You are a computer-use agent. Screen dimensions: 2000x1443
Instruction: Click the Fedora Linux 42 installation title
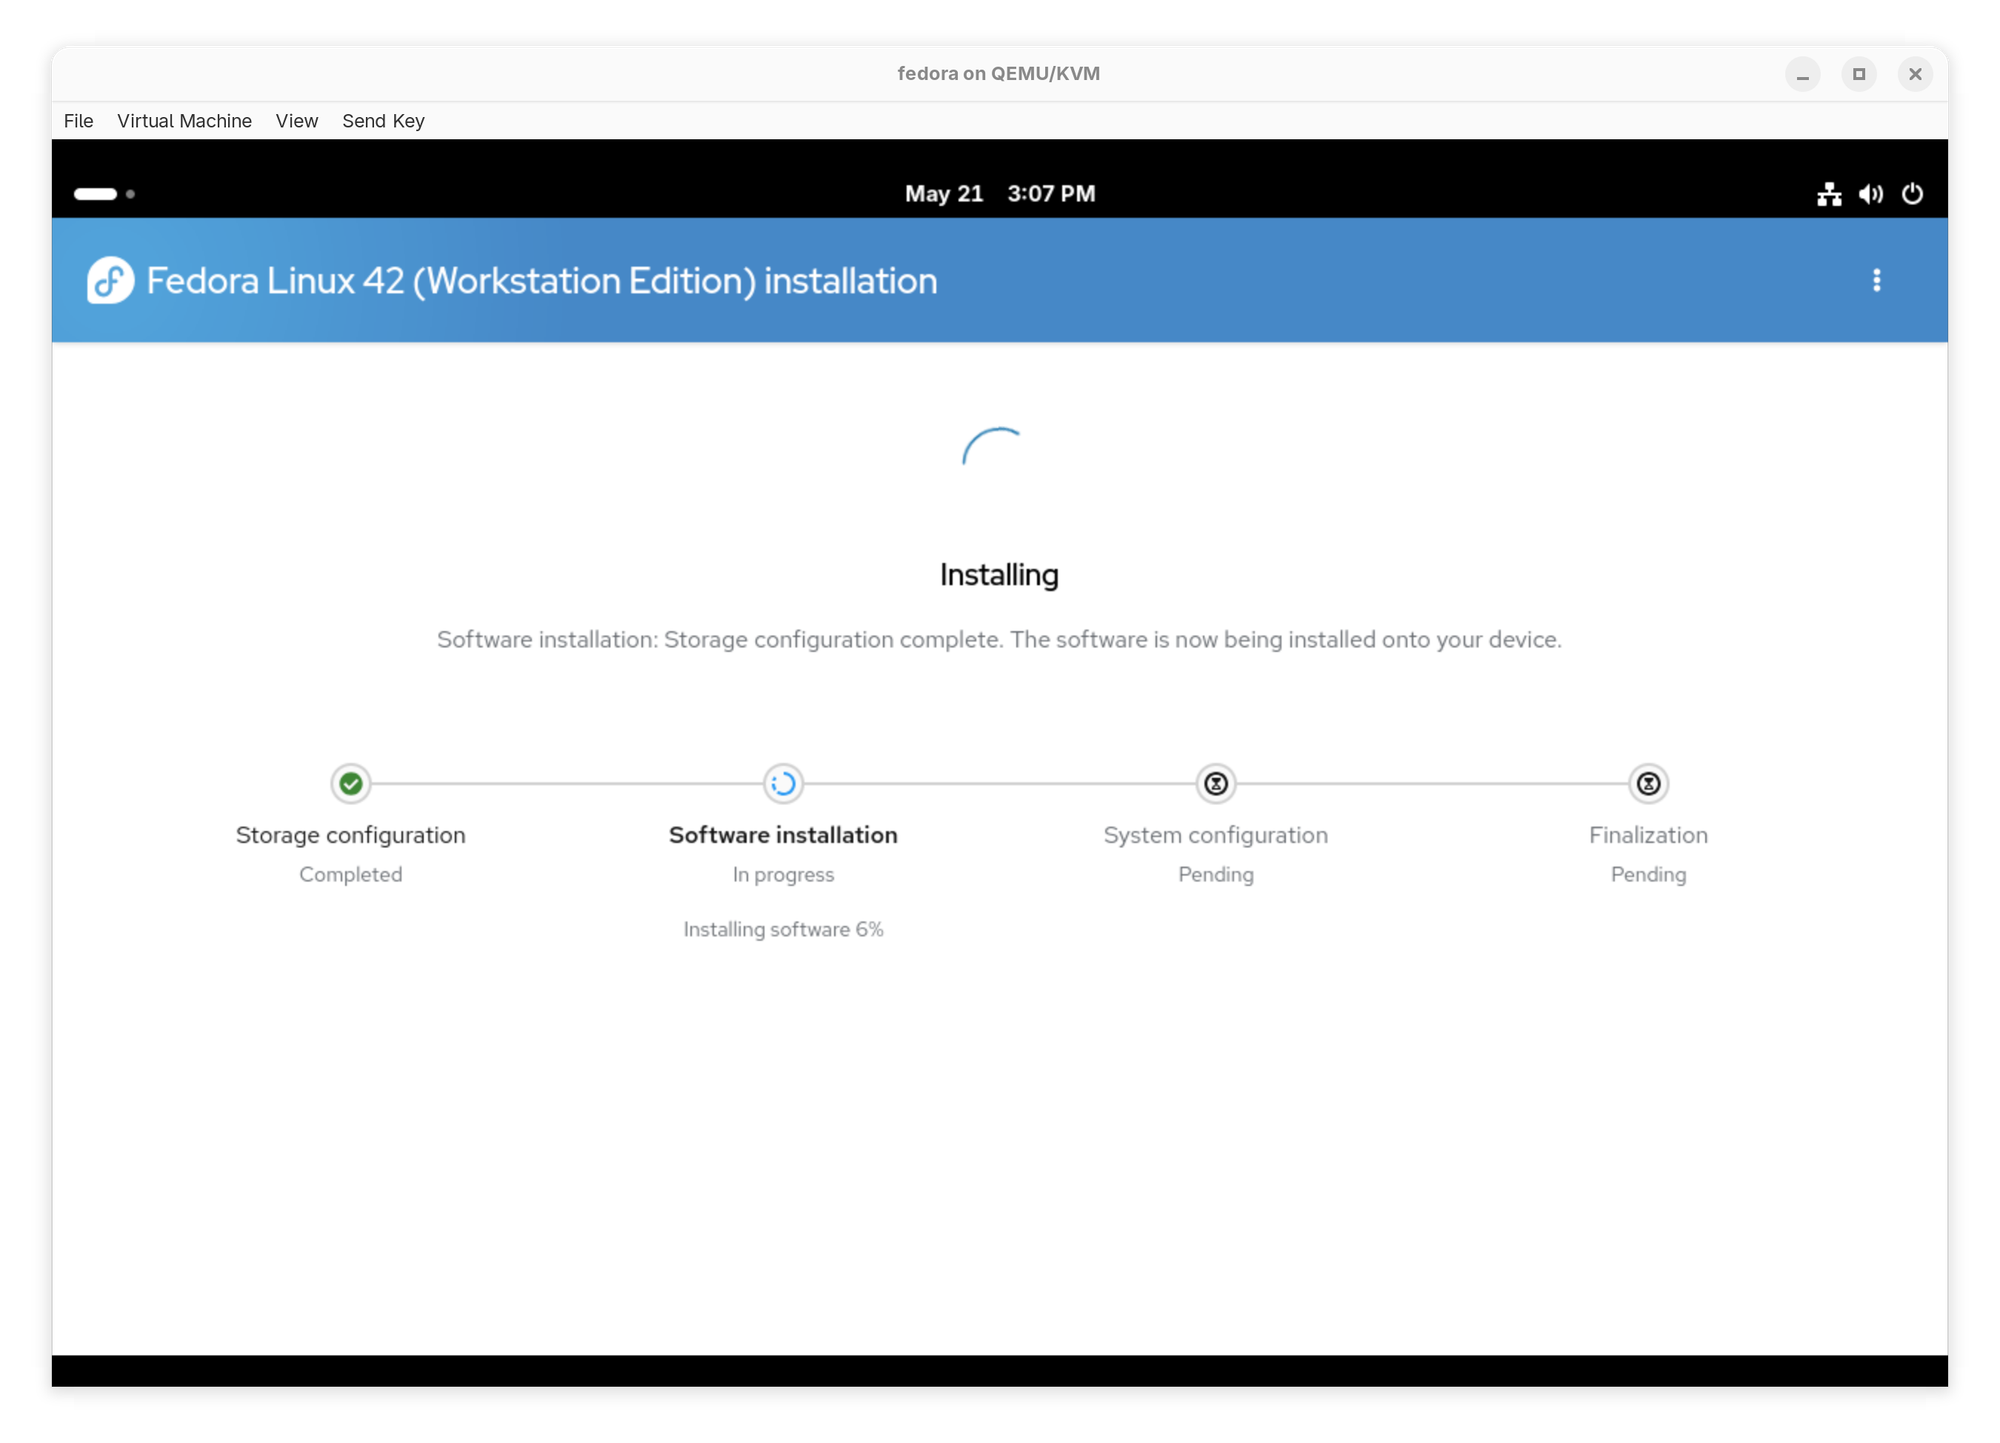pyautogui.click(x=542, y=281)
